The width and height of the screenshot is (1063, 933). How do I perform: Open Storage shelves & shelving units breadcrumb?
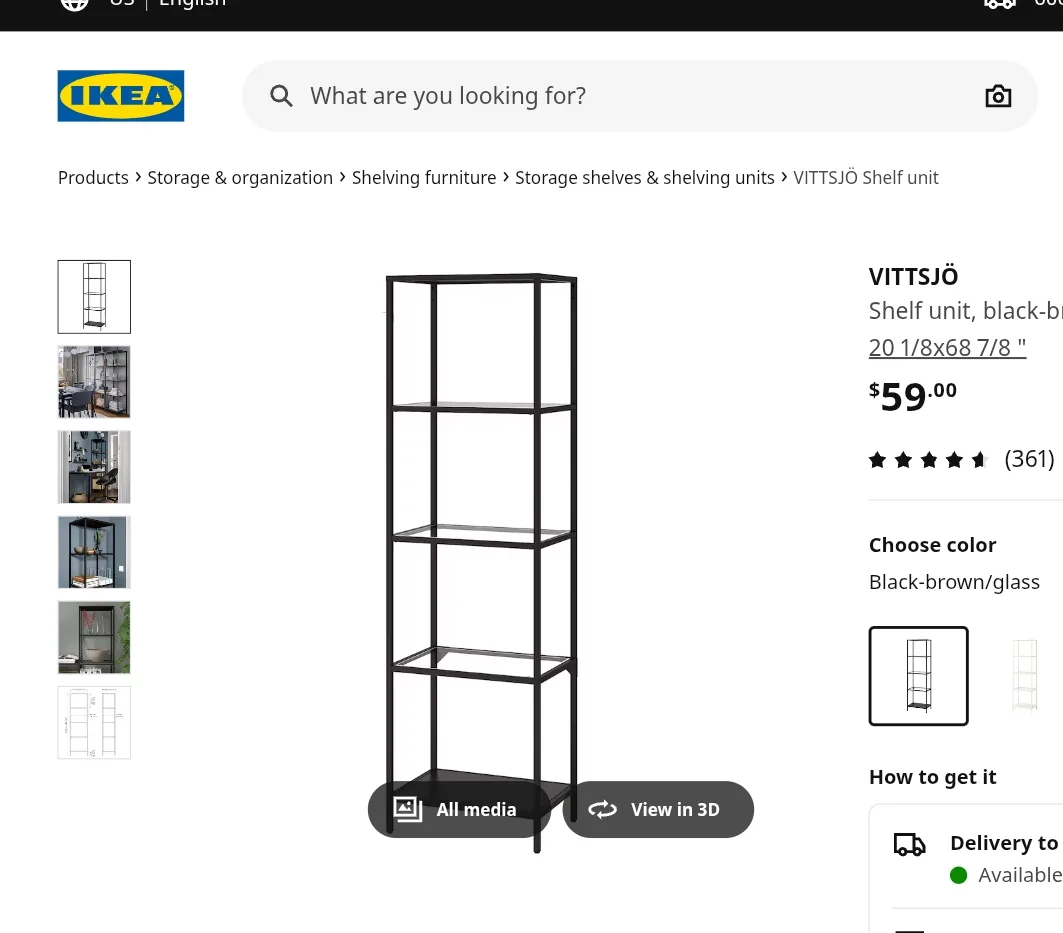point(645,178)
